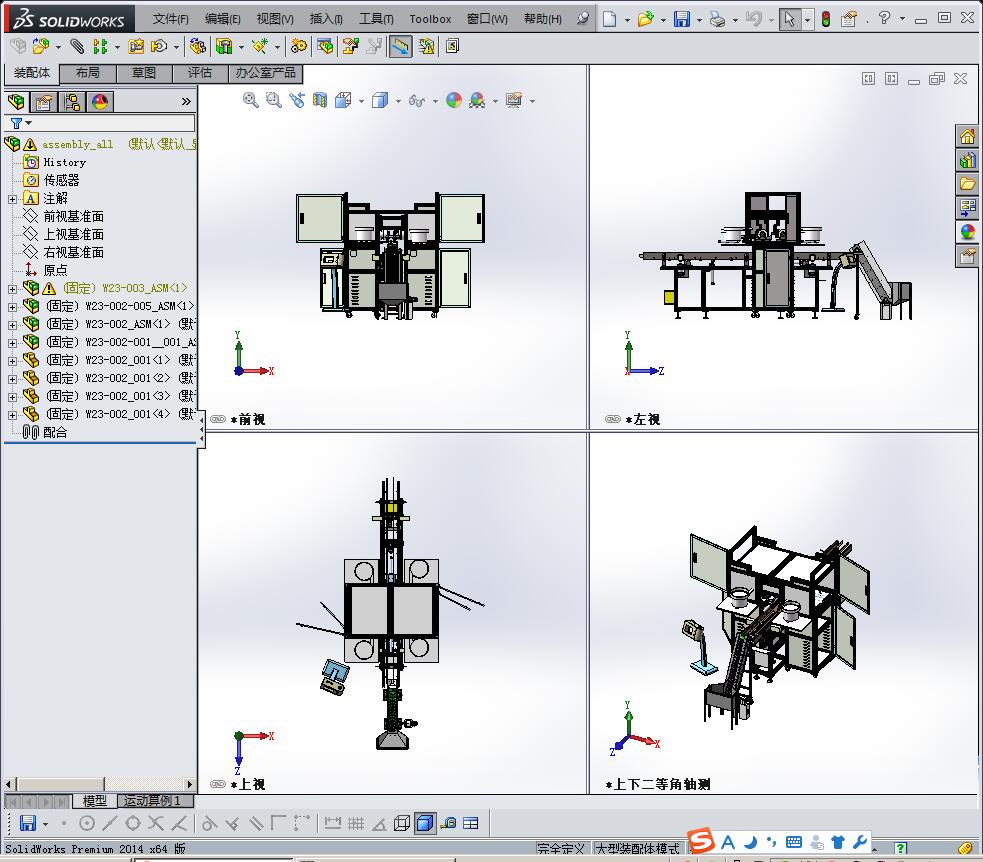Click the Measure tape icon in bottom toolbar
Viewport: 983px width, 862px height.
point(448,823)
